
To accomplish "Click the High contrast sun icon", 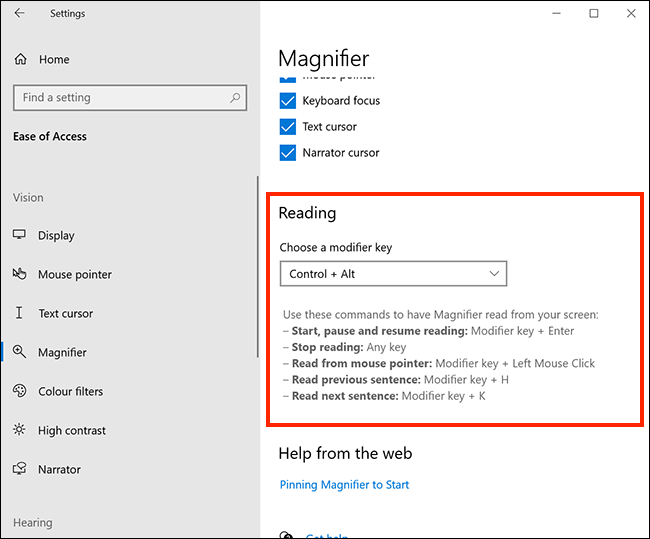I will click(x=19, y=430).
